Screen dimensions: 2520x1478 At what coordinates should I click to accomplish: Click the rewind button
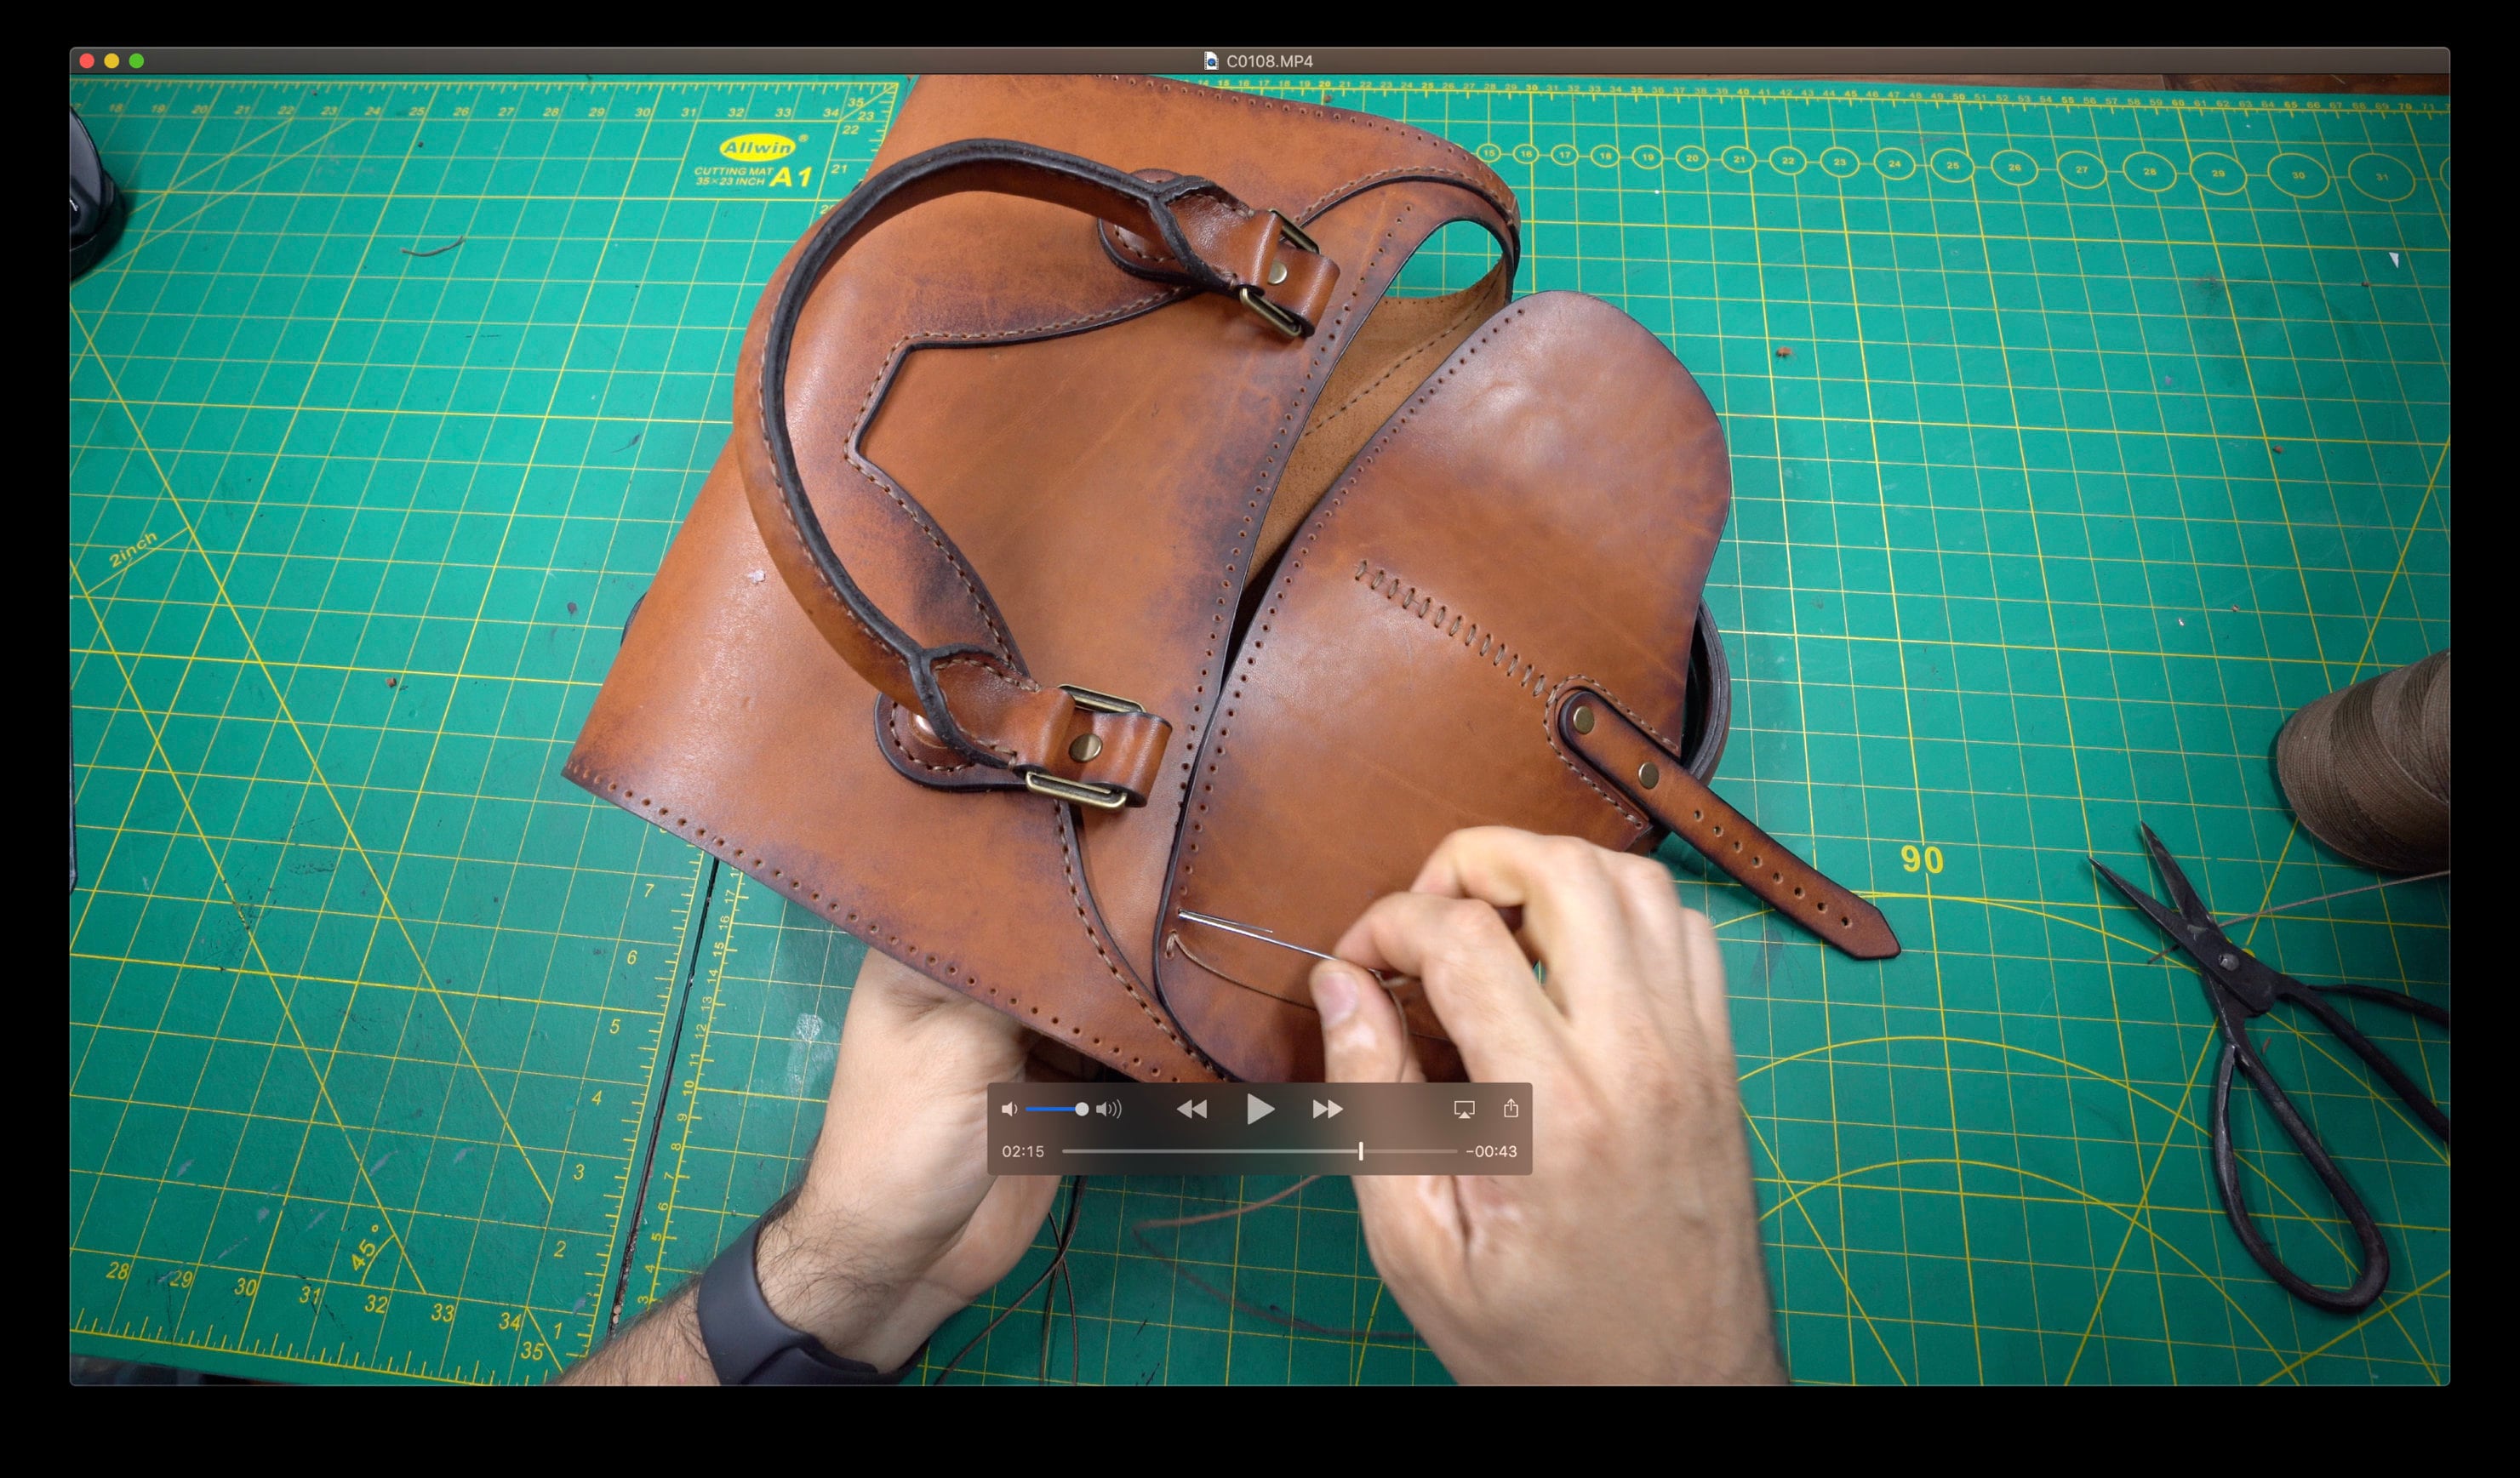(1191, 1109)
